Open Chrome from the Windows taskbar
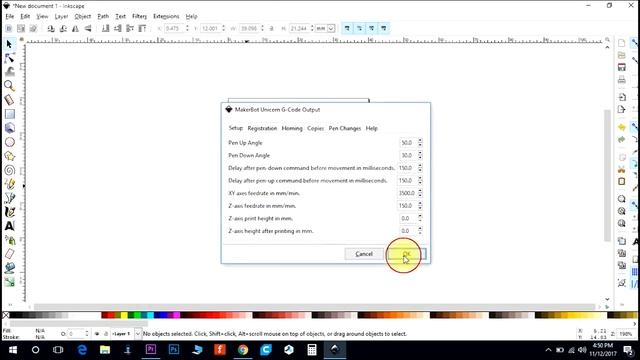 [243, 350]
